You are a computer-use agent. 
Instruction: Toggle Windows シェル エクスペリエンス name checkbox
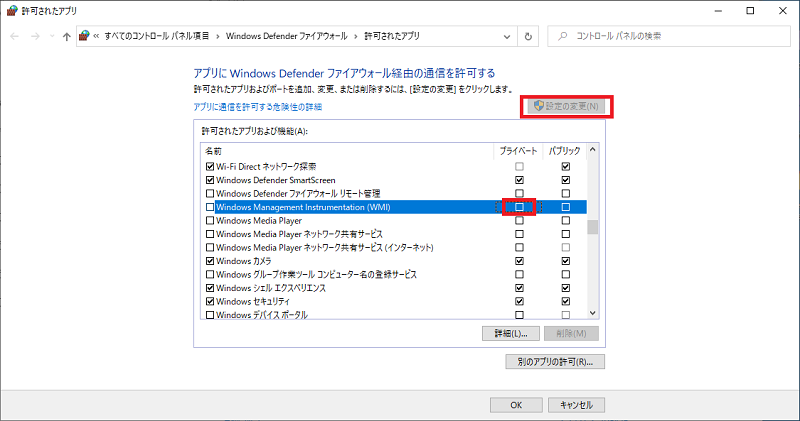(x=210, y=288)
